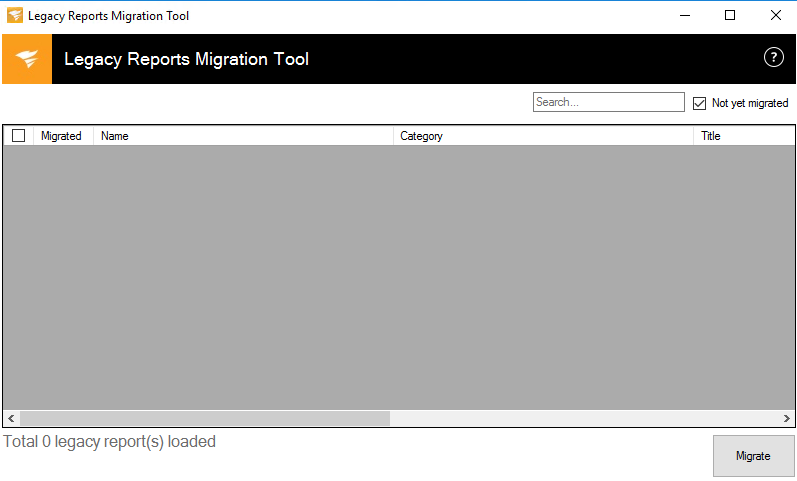Close the Legacy Reports Migration Tool window
Viewport: 797px width, 481px height.
[775, 15]
